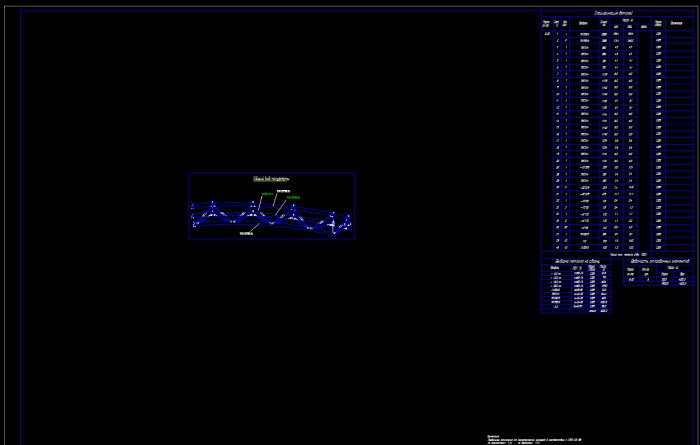700x445 pixels.
Task: Select the white callout label between green labels
Action: [283, 191]
